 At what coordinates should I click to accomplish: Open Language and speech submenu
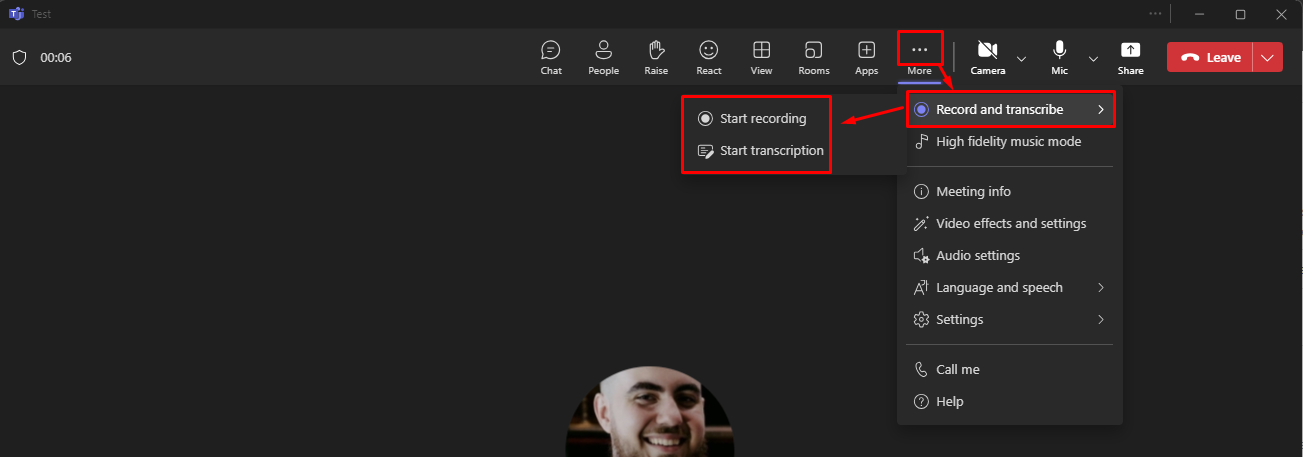point(1010,287)
